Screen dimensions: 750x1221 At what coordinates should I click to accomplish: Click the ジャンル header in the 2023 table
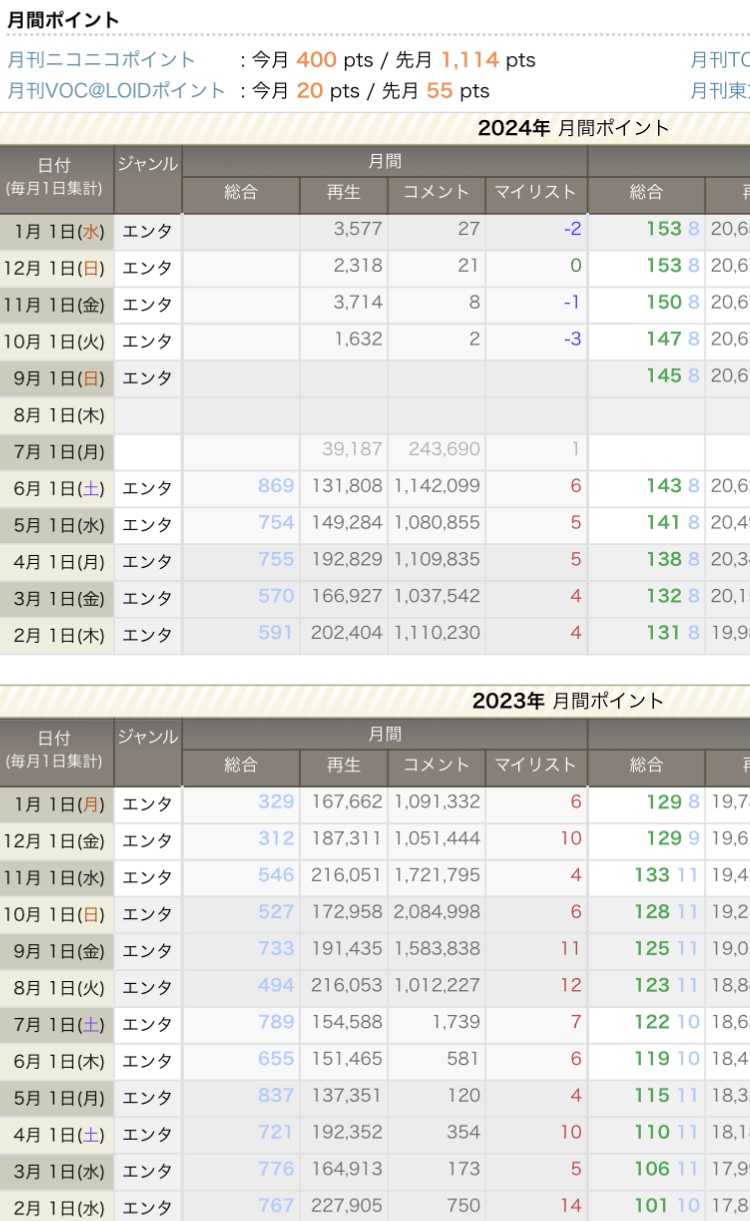point(147,737)
